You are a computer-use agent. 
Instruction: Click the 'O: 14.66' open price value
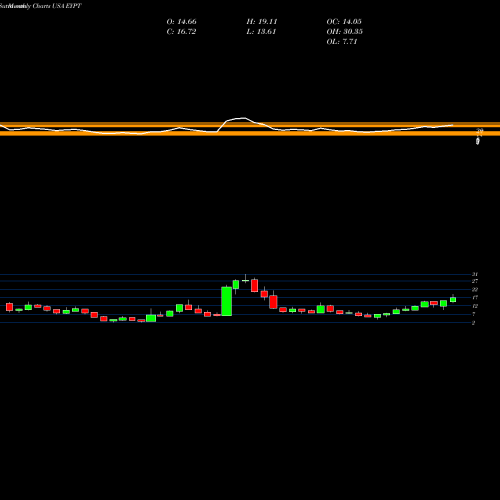[181, 22]
